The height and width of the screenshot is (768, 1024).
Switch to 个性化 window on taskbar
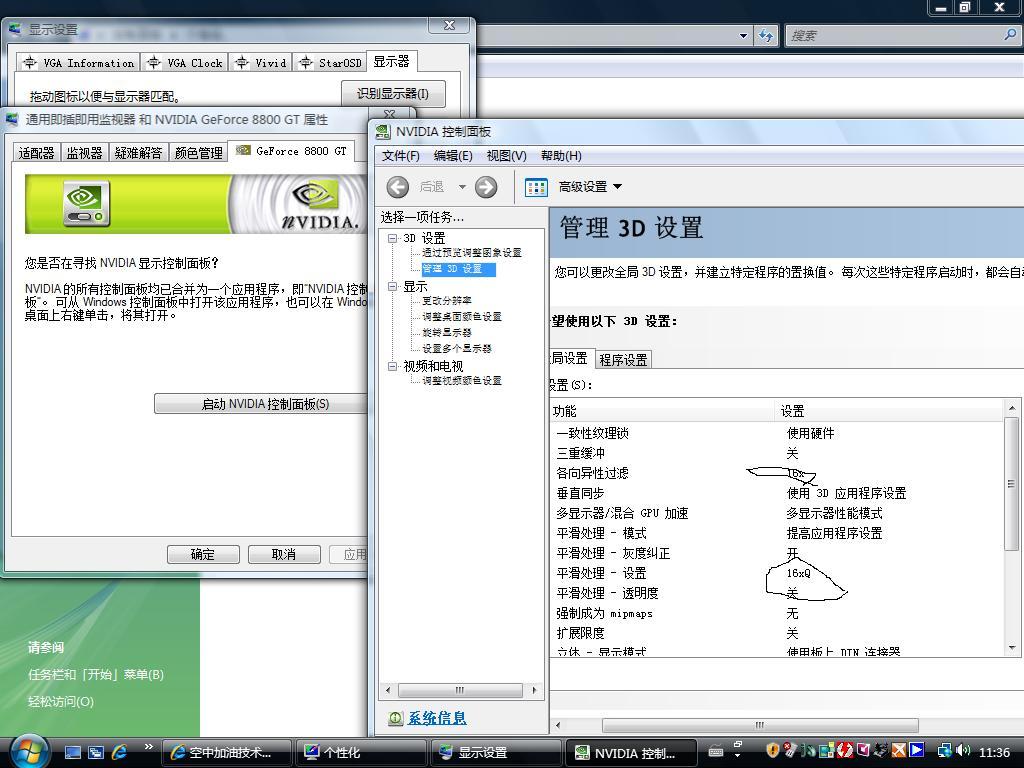(x=361, y=753)
